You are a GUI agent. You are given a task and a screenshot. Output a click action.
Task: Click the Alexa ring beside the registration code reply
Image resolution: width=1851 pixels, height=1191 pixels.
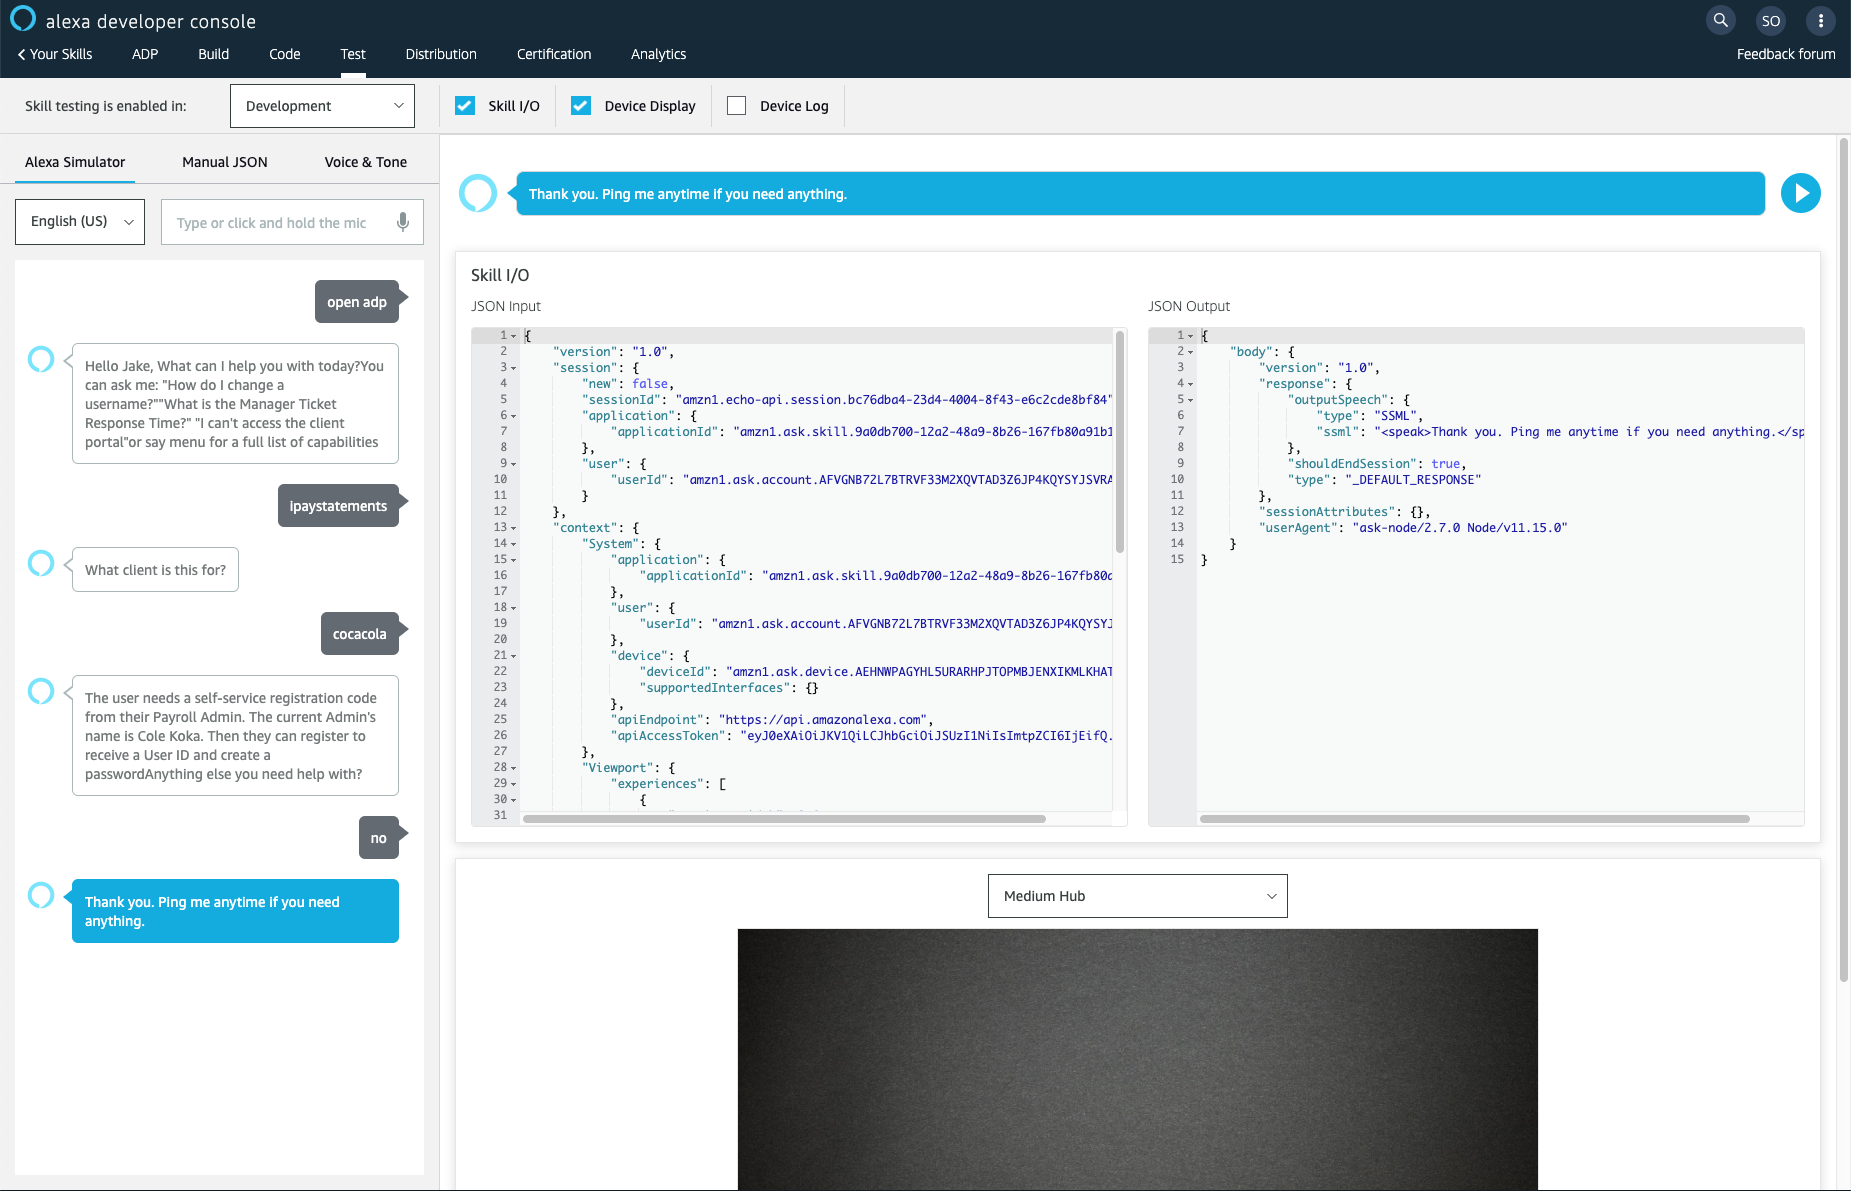41,691
